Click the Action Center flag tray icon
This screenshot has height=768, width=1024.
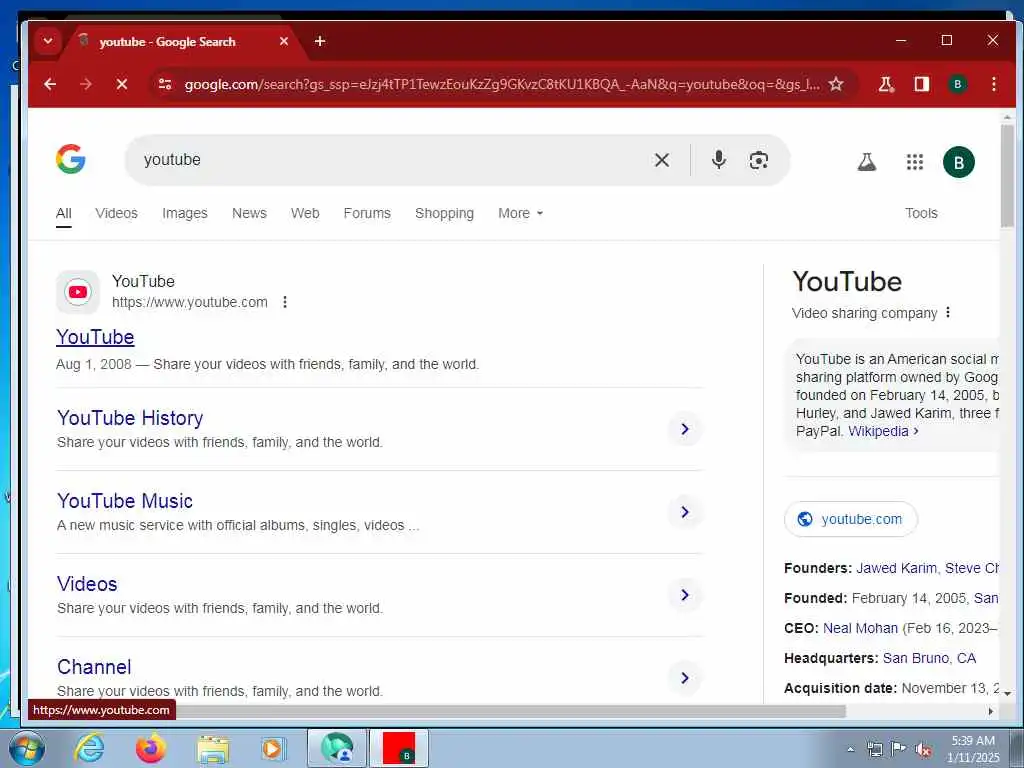pyautogui.click(x=899, y=749)
